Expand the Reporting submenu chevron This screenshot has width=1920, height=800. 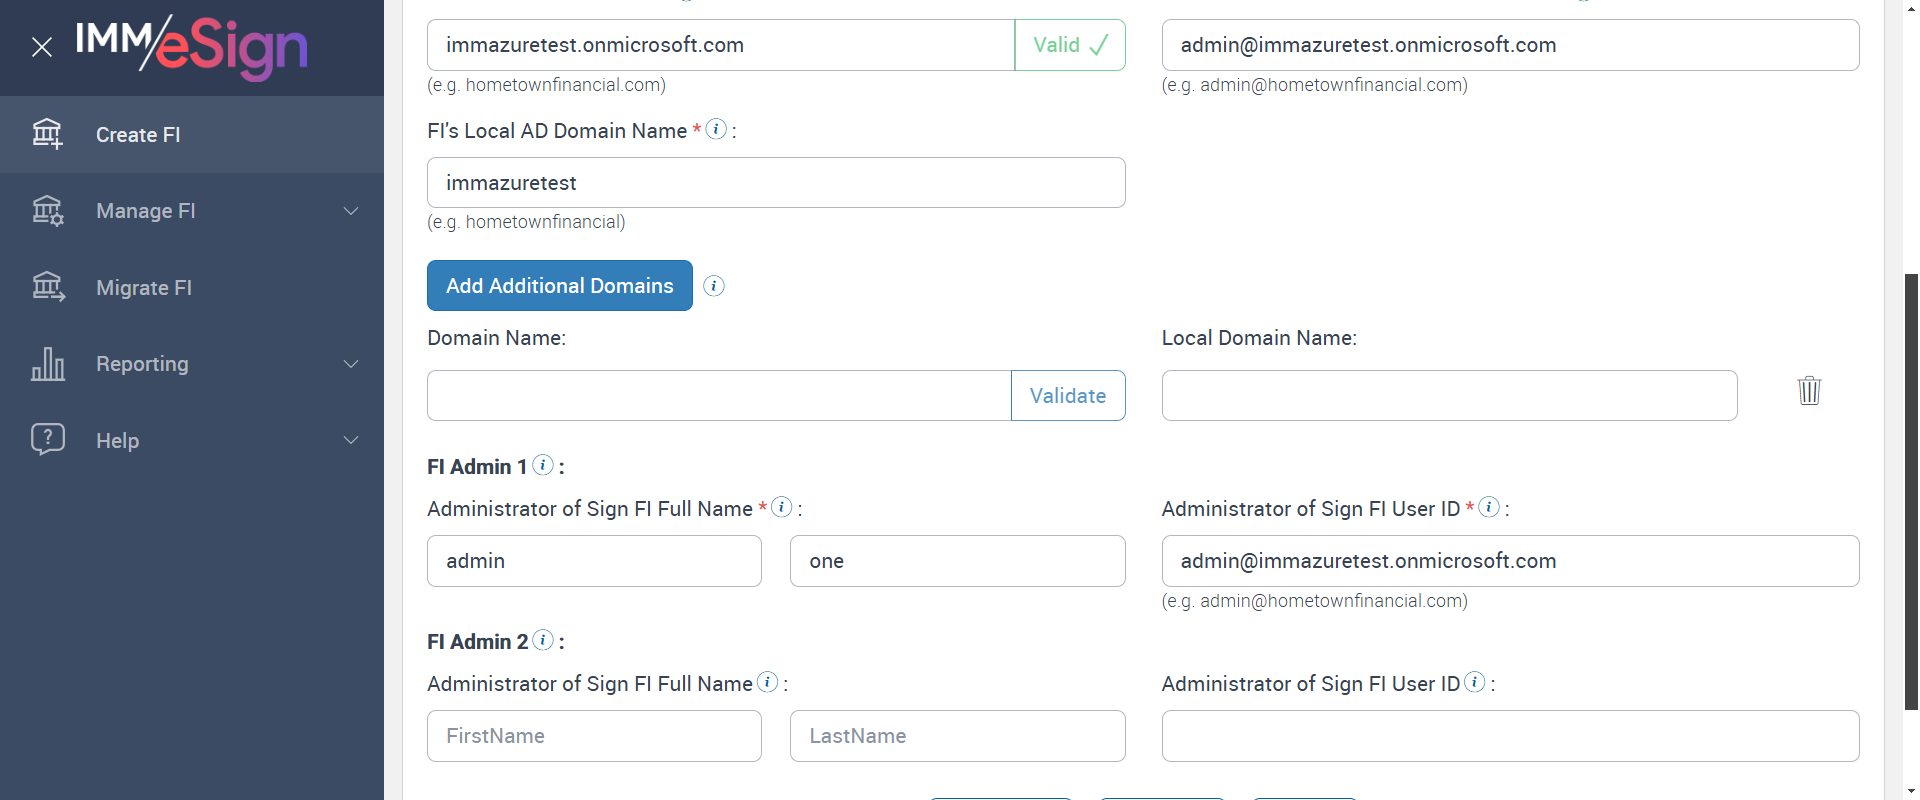[351, 364]
